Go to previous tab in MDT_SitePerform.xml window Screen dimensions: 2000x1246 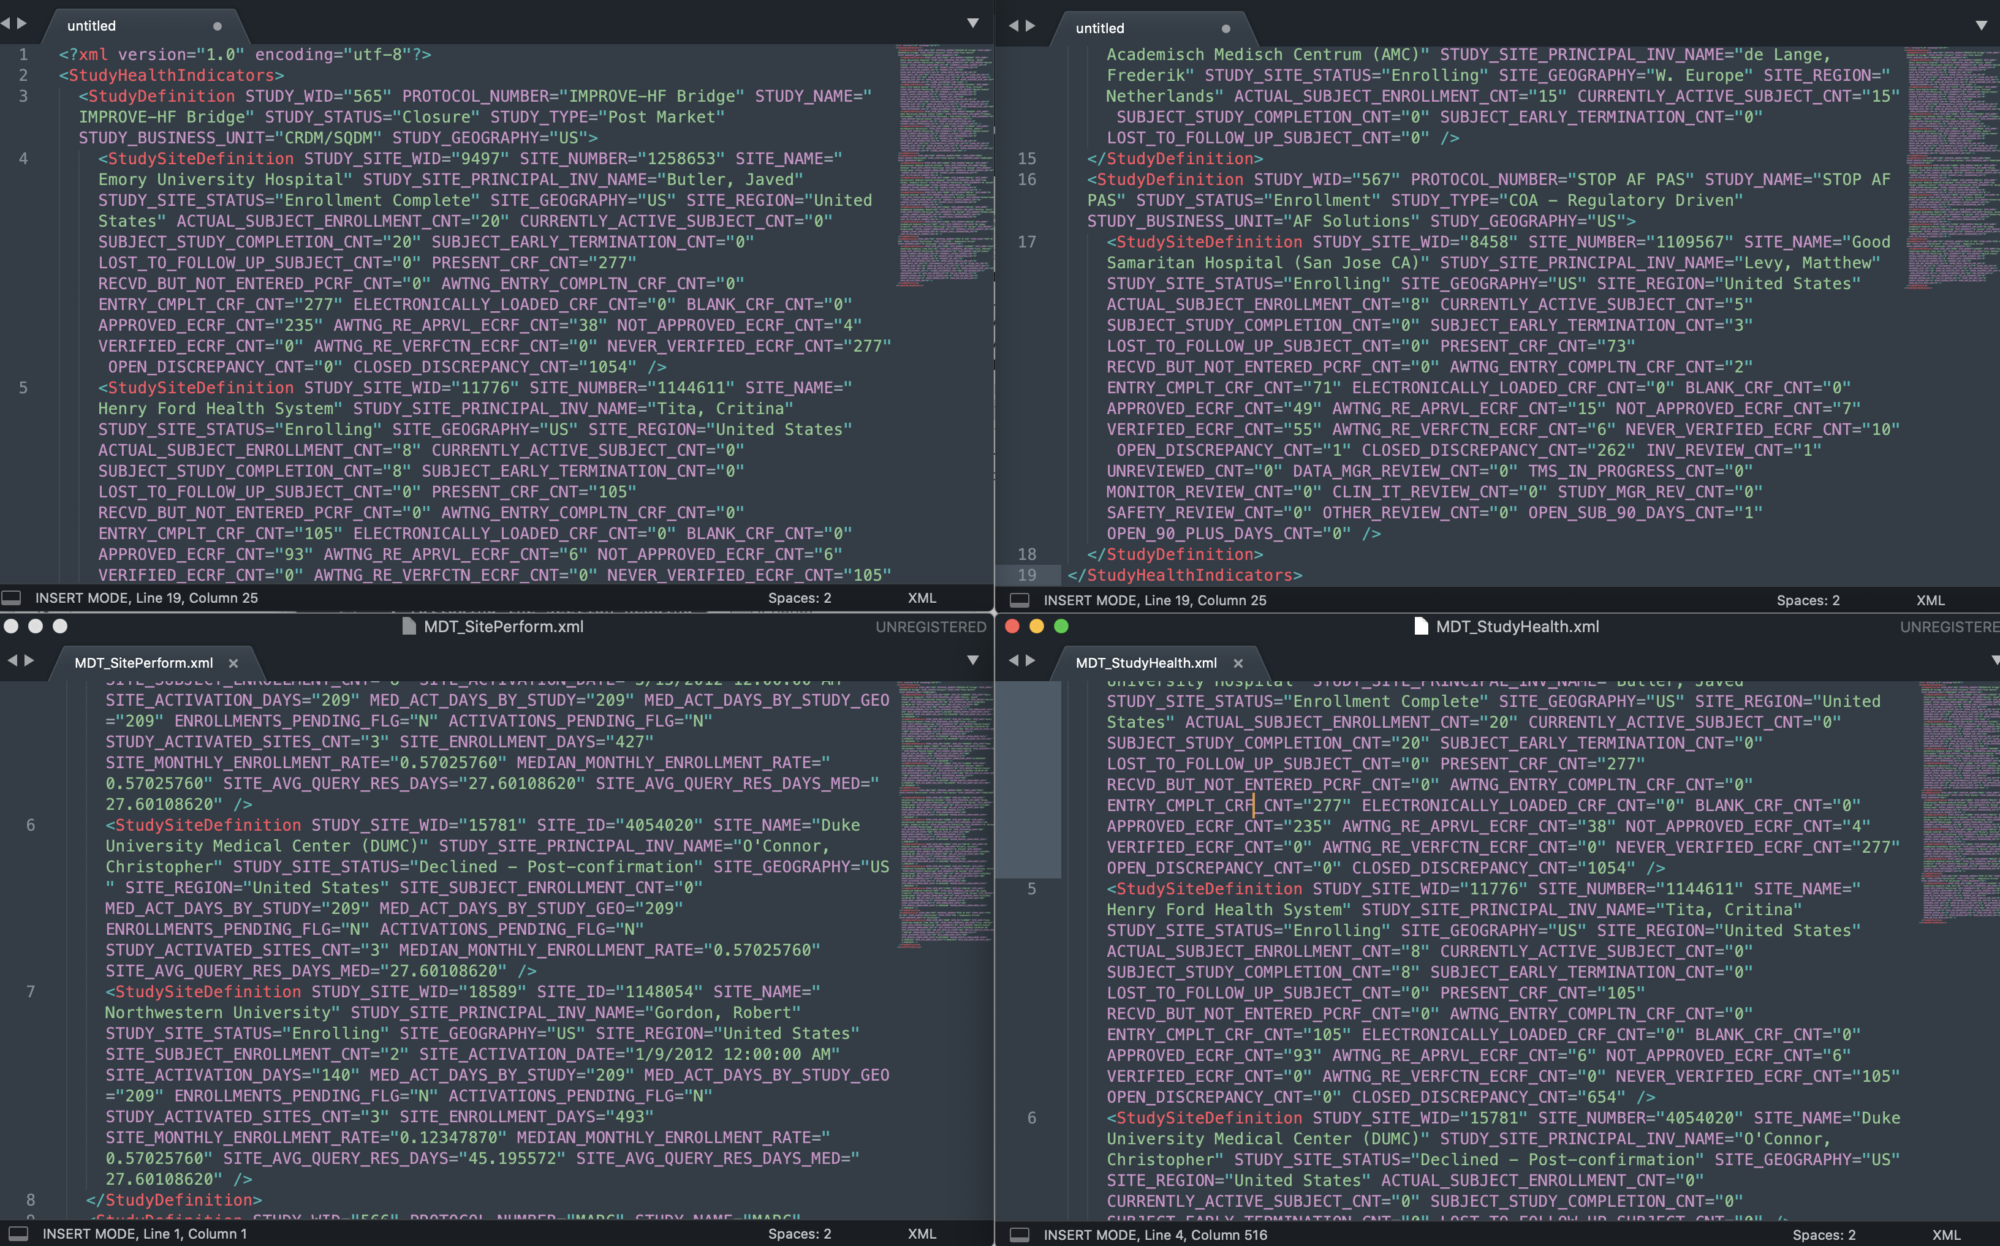[x=13, y=660]
